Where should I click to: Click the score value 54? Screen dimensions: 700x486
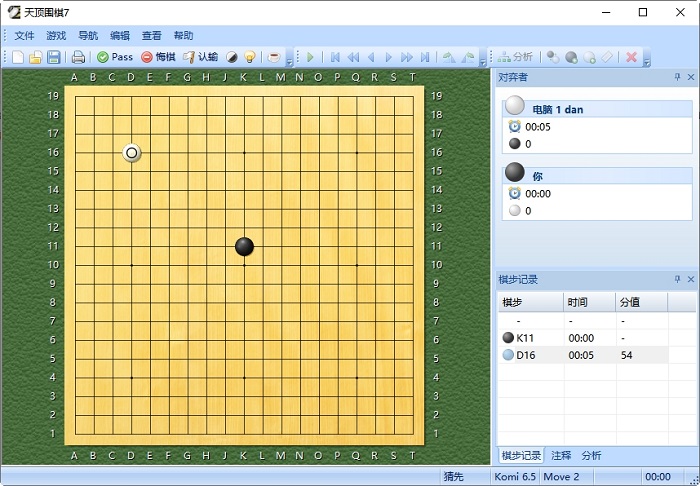click(x=627, y=355)
